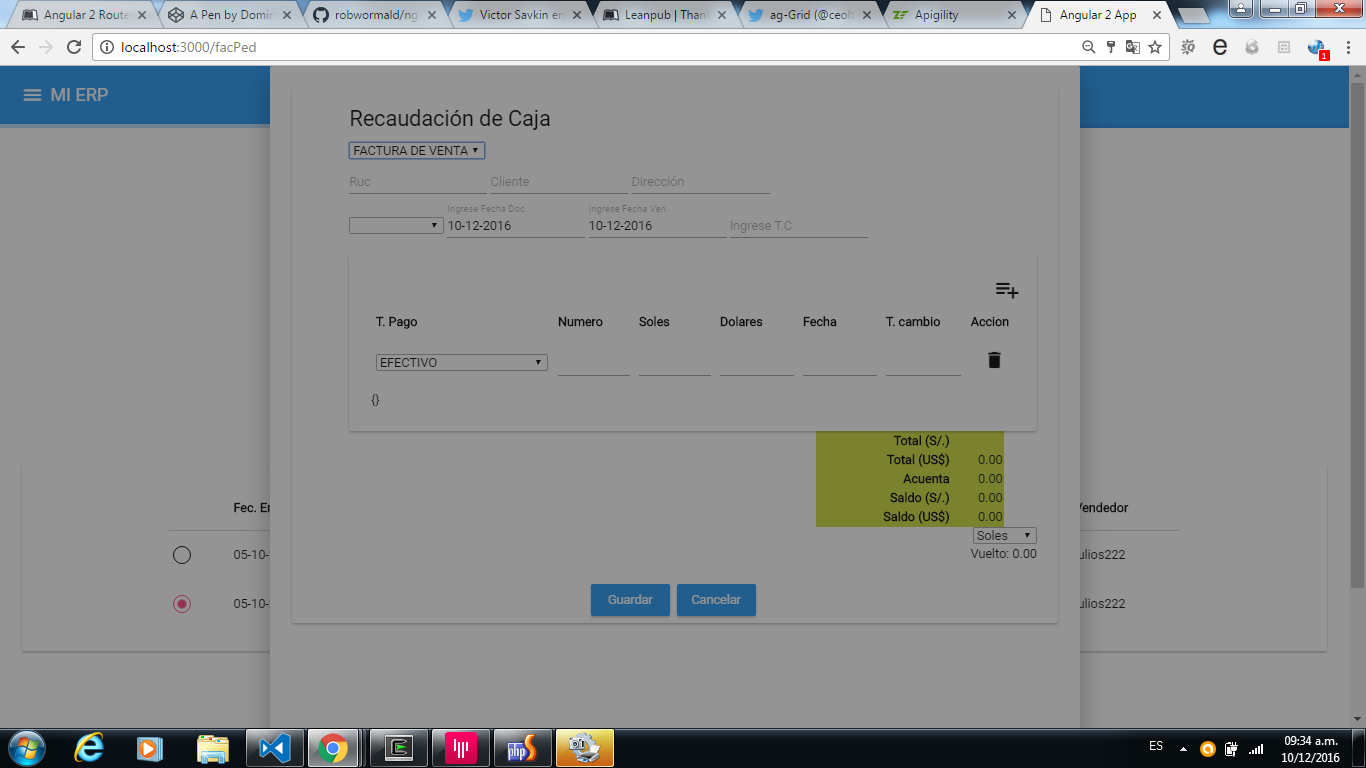Viewport: 1366px width, 768px height.
Task: Open Visual Studio Code from the taskbar
Action: (x=273, y=748)
